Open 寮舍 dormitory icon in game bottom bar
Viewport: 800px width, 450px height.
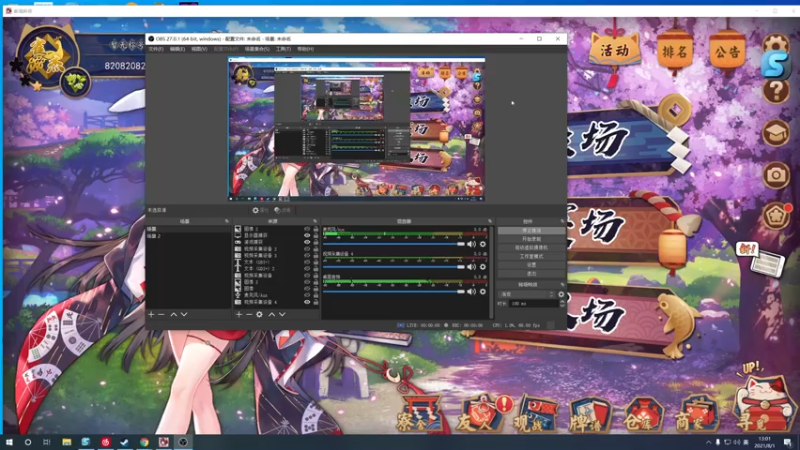pyautogui.click(x=419, y=414)
